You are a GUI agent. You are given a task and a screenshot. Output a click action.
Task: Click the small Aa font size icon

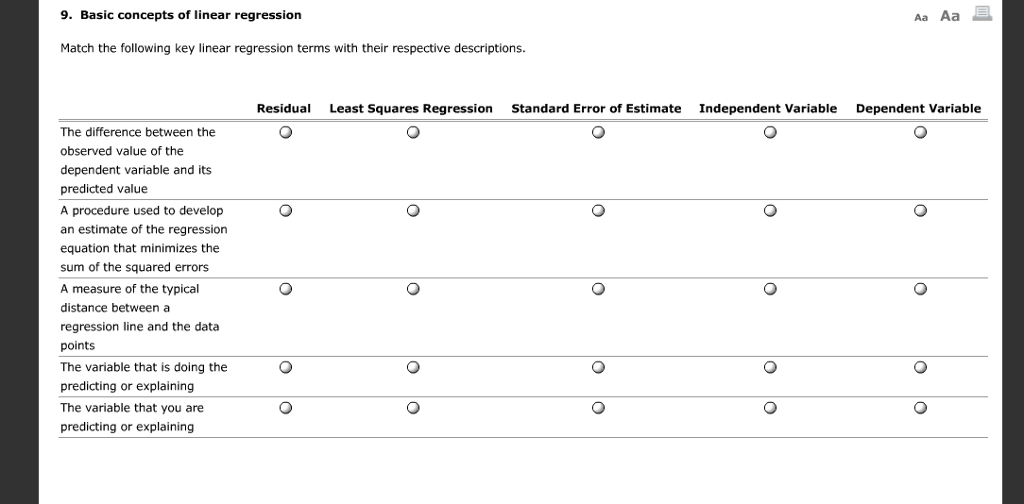pos(921,18)
